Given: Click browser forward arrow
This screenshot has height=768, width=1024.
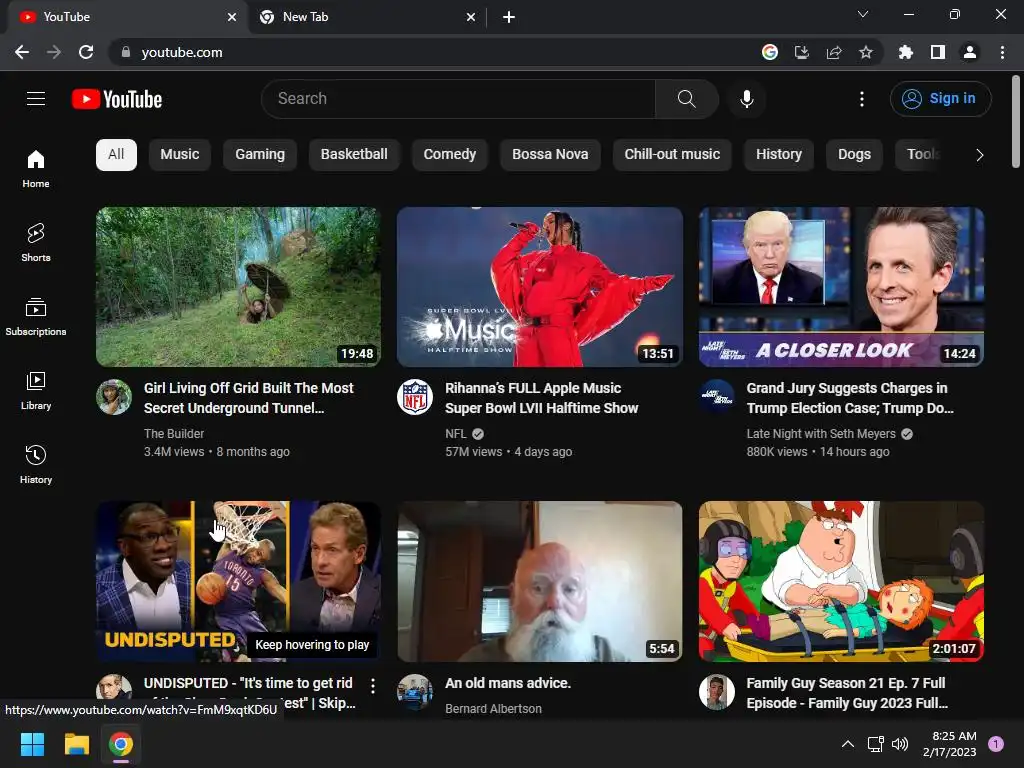Looking at the screenshot, I should [54, 52].
